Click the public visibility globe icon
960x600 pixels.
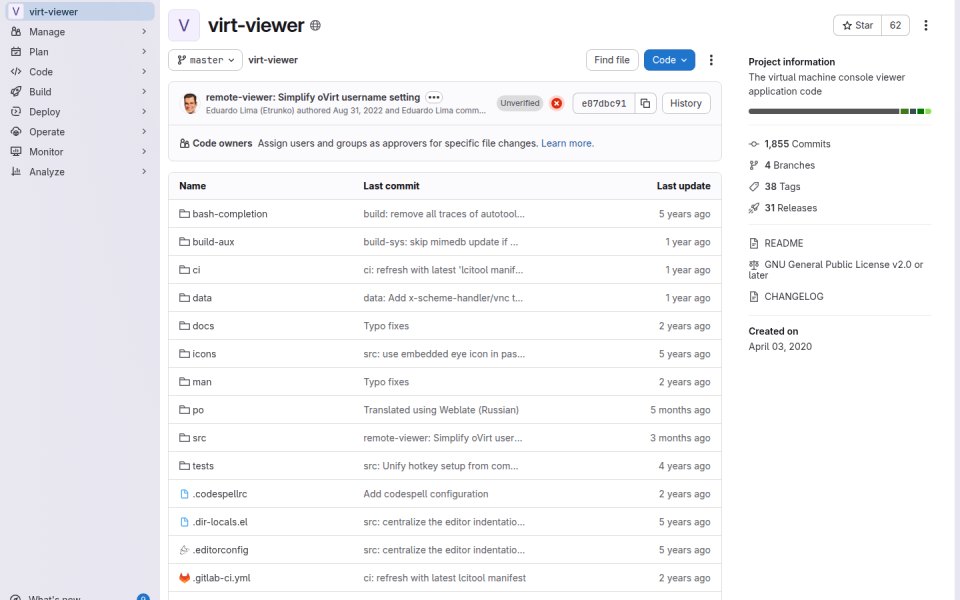point(315,25)
